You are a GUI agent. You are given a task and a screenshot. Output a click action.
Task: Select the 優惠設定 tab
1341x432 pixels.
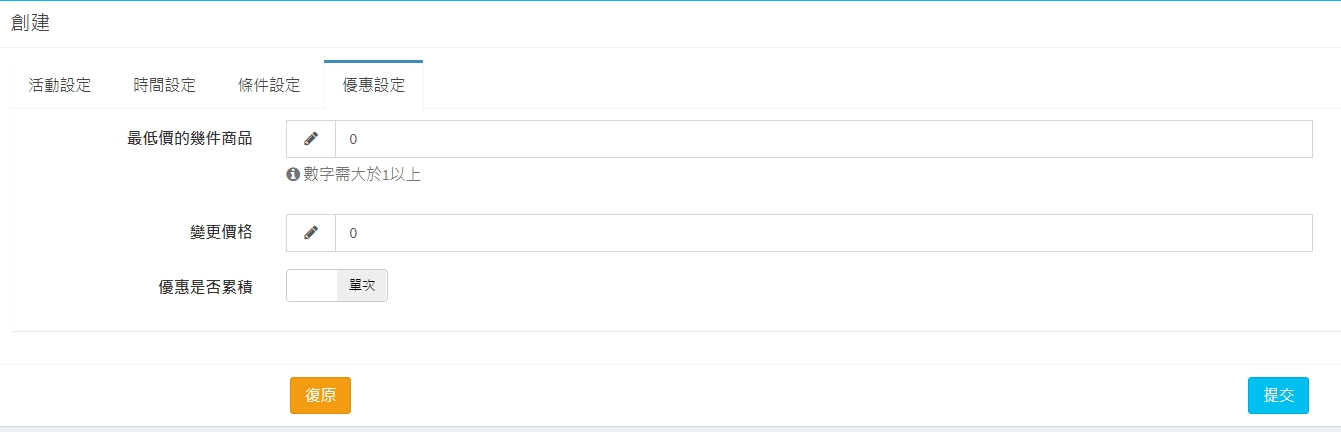pyautogui.click(x=374, y=85)
